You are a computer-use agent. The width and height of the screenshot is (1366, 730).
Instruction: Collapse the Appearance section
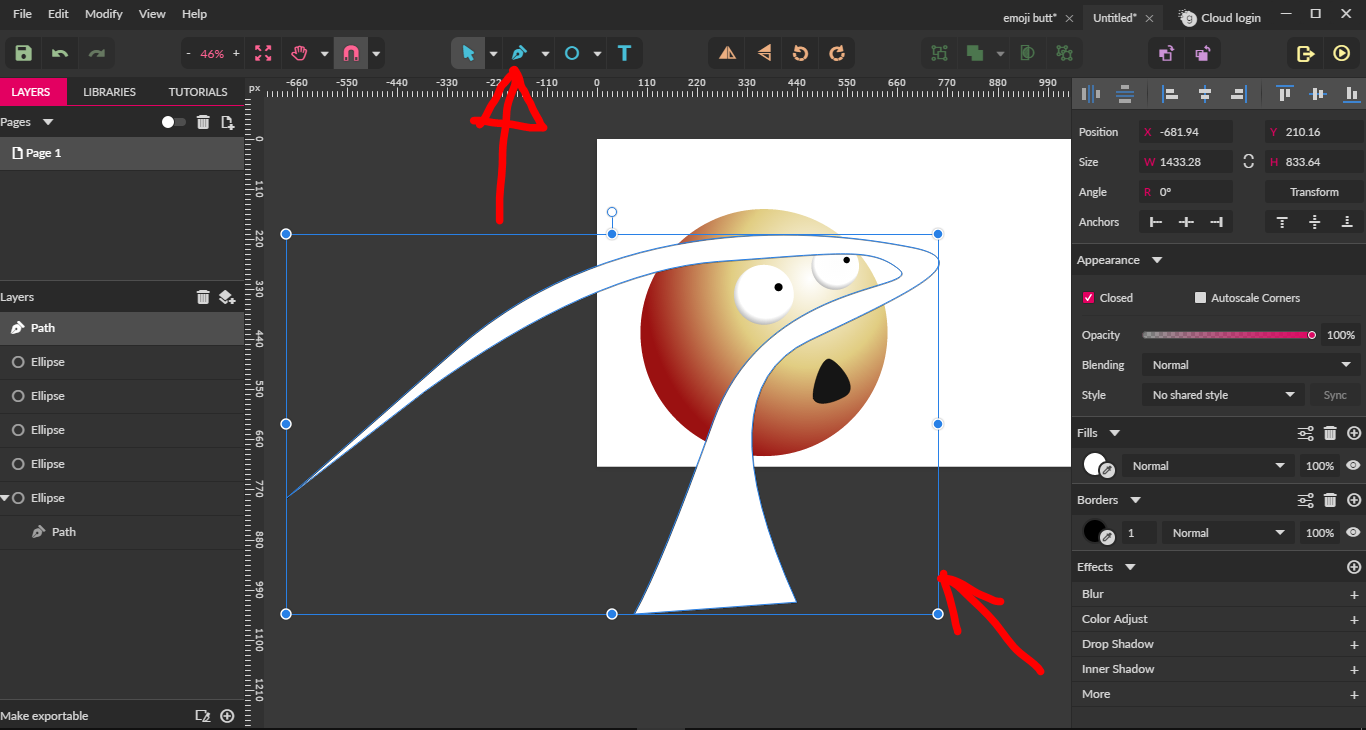click(1157, 260)
